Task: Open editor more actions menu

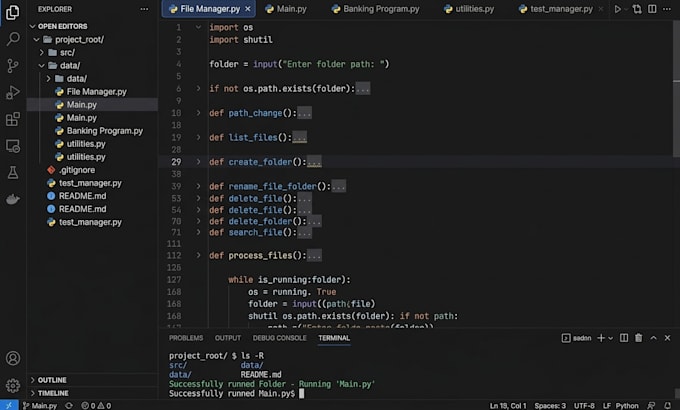Action: [x=667, y=9]
